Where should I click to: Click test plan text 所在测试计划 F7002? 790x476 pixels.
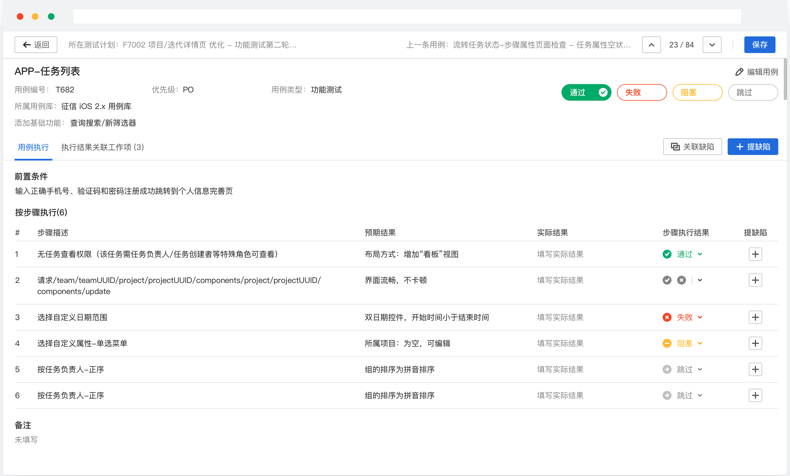pos(182,45)
